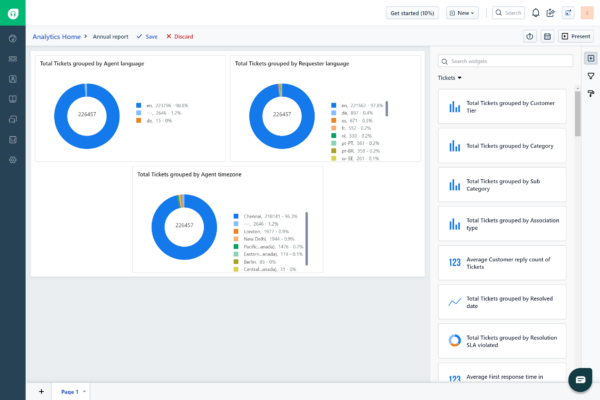Add a new page with plus icon
The image size is (600, 400).
[x=41, y=392]
